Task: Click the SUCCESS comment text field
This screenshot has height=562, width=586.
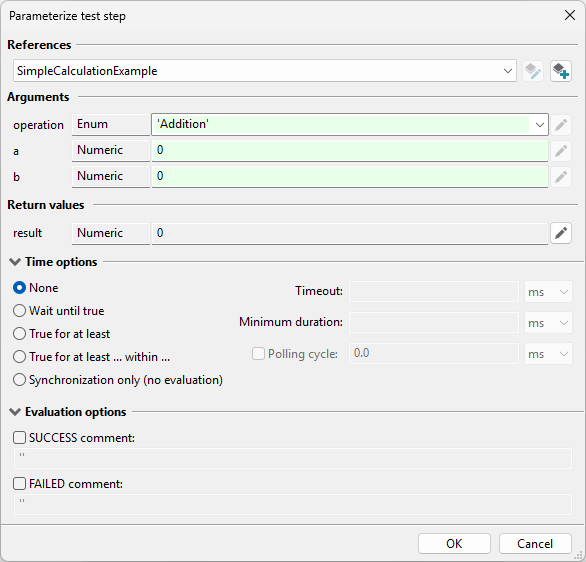Action: 293,458
